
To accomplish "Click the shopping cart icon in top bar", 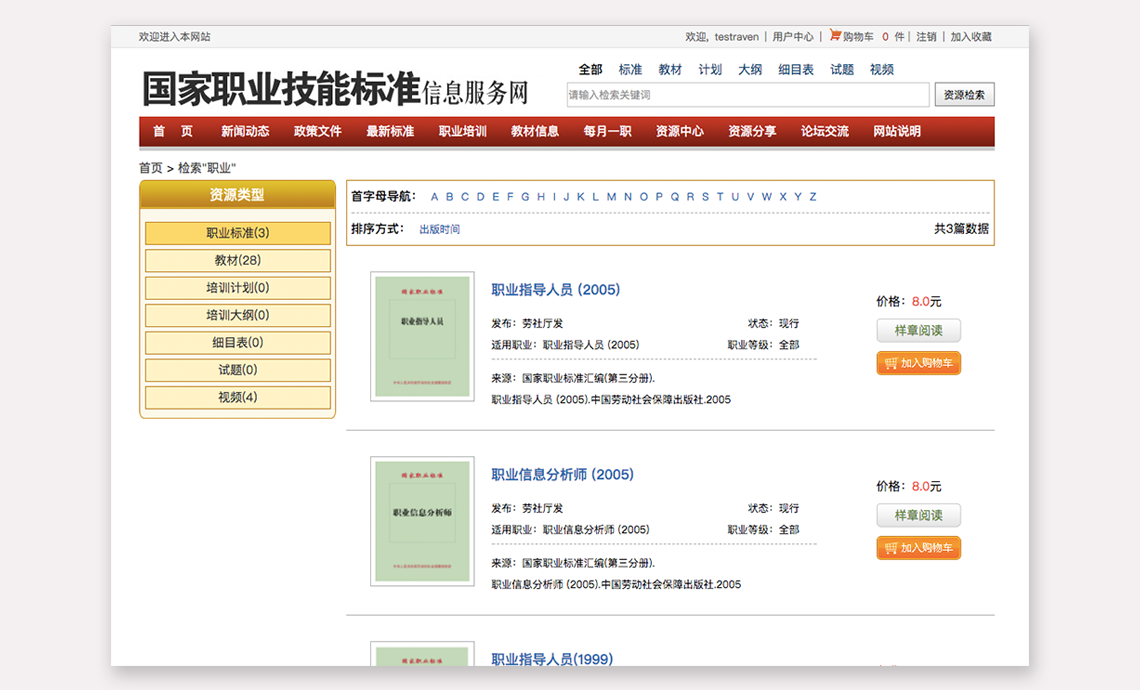I will 835,35.
